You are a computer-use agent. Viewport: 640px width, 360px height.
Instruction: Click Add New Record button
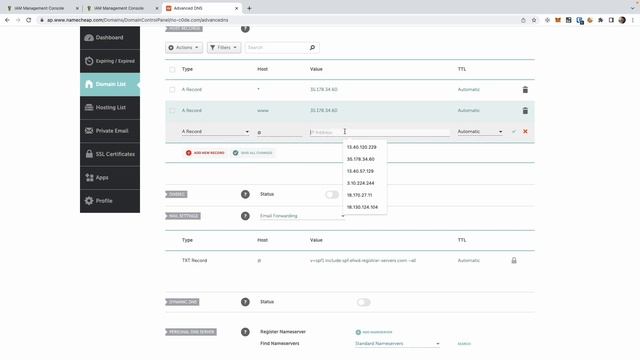(x=205, y=153)
